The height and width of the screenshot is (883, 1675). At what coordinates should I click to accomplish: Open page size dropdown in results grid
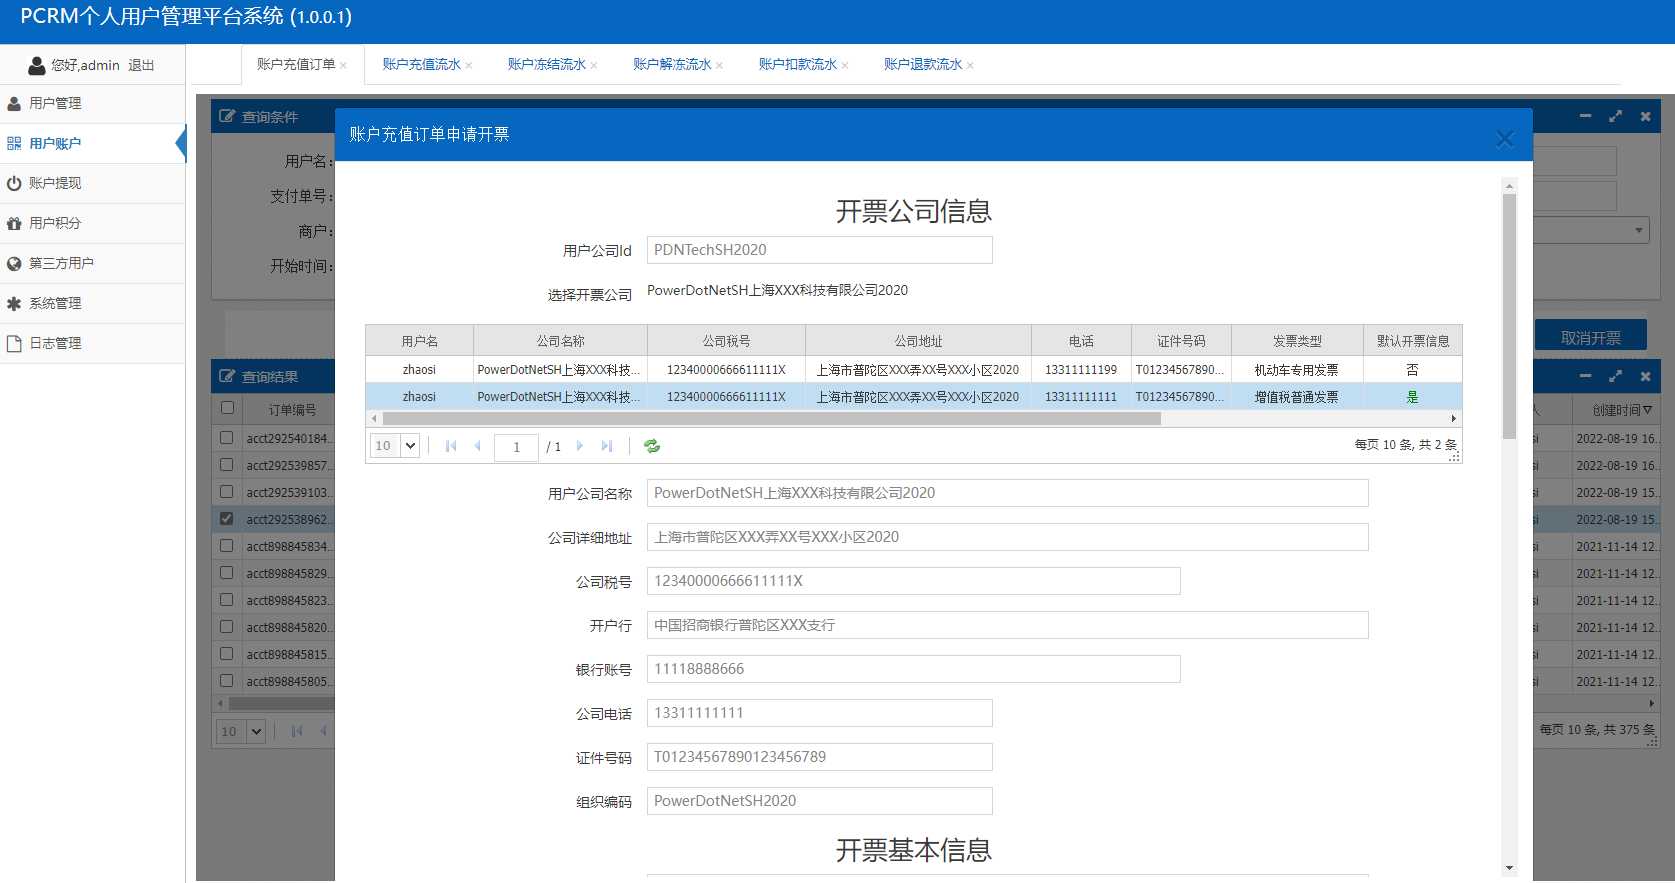[x=256, y=731]
